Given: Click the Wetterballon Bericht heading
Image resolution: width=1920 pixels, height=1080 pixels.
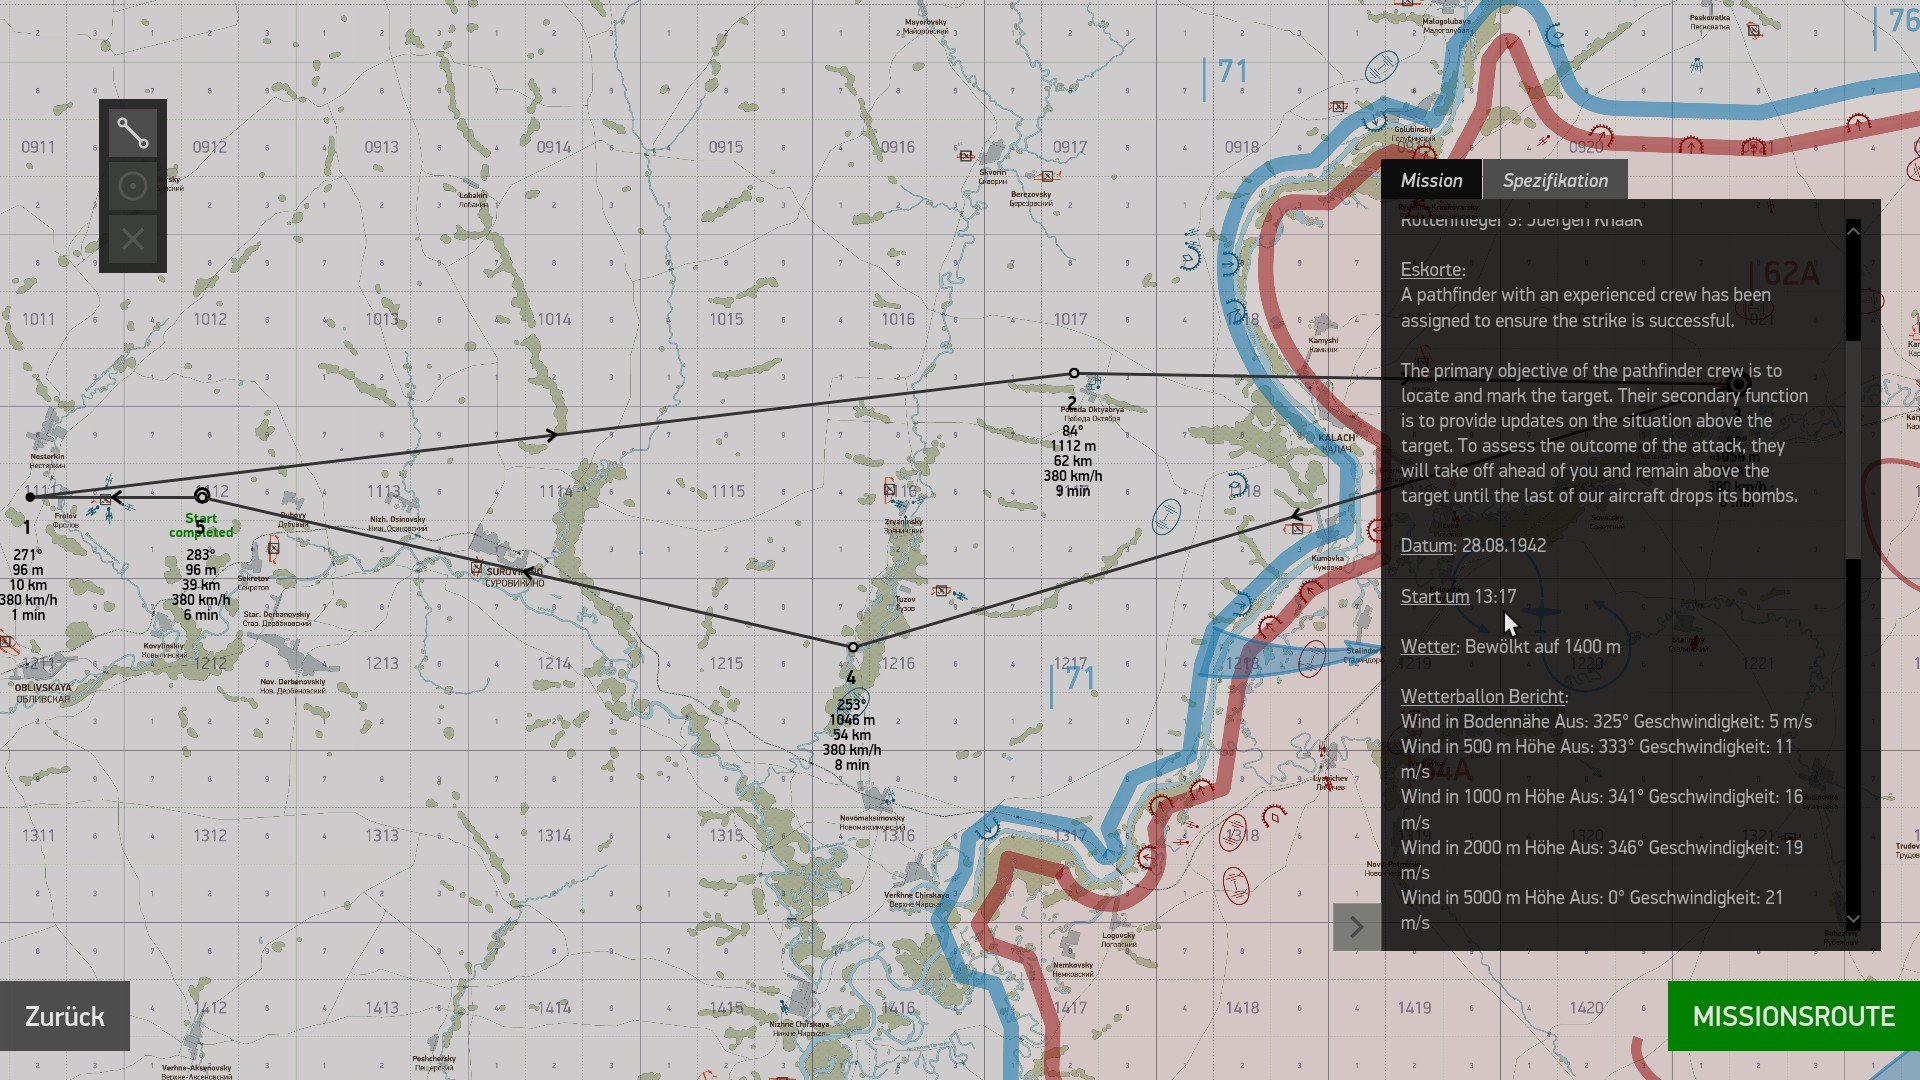Looking at the screenshot, I should click(1484, 696).
